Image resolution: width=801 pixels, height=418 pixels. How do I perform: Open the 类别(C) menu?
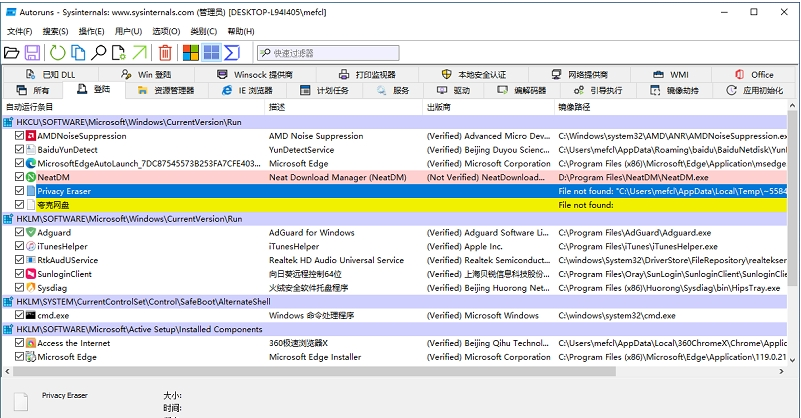click(203, 31)
